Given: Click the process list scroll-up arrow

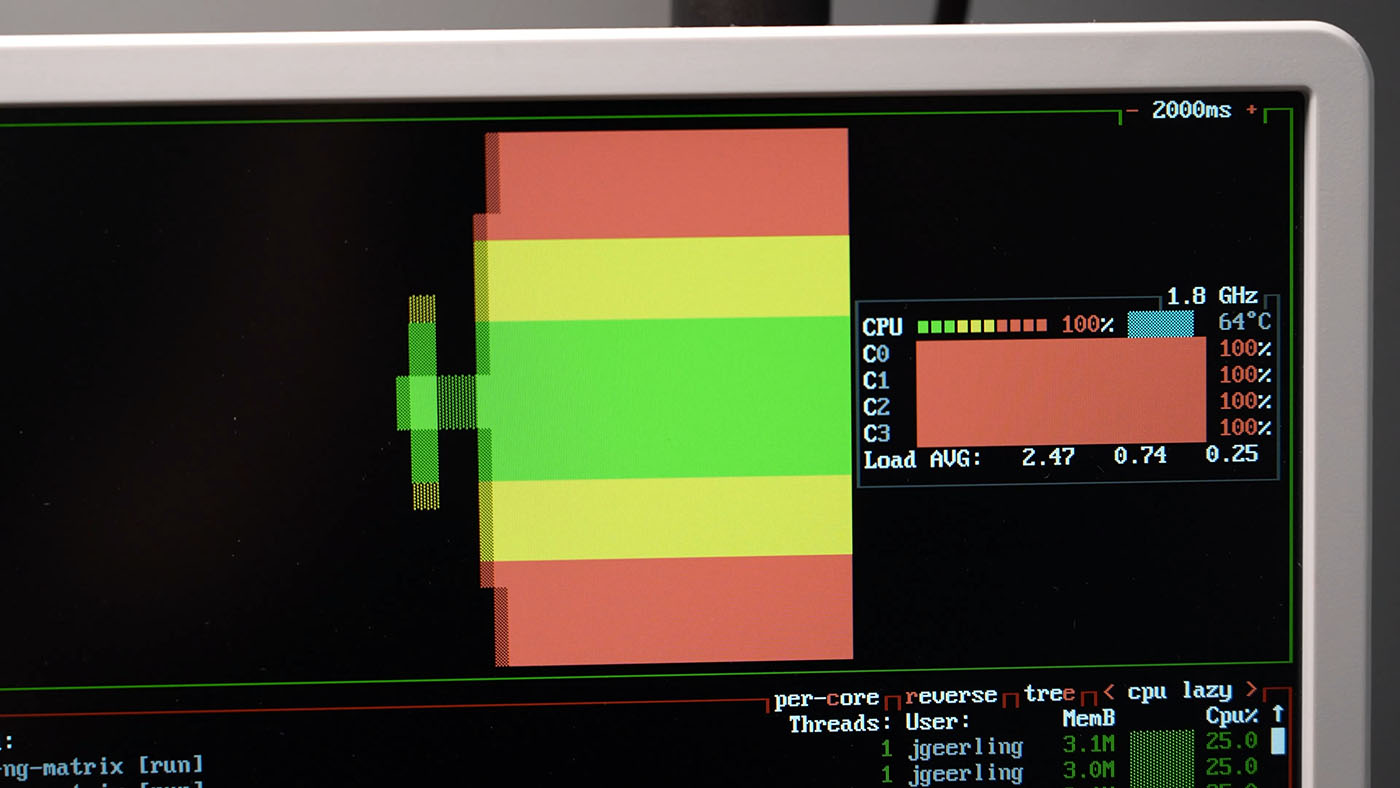Looking at the screenshot, I should click(1277, 714).
